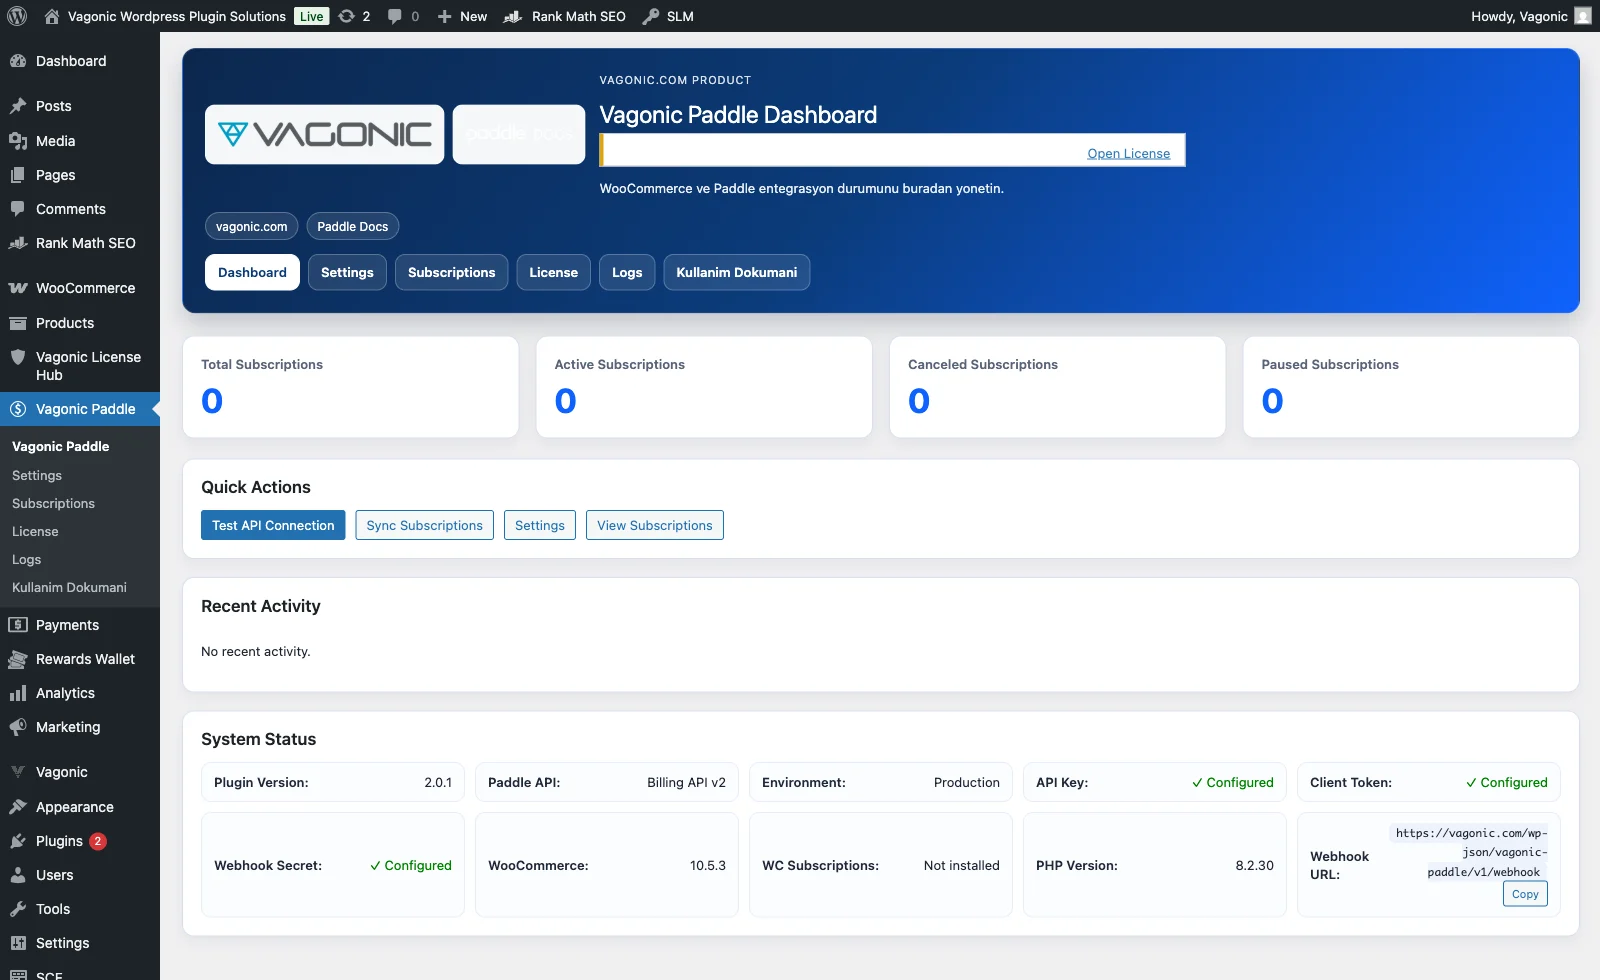Switch to the License tab in header
Image resolution: width=1600 pixels, height=980 pixels.
click(x=553, y=272)
